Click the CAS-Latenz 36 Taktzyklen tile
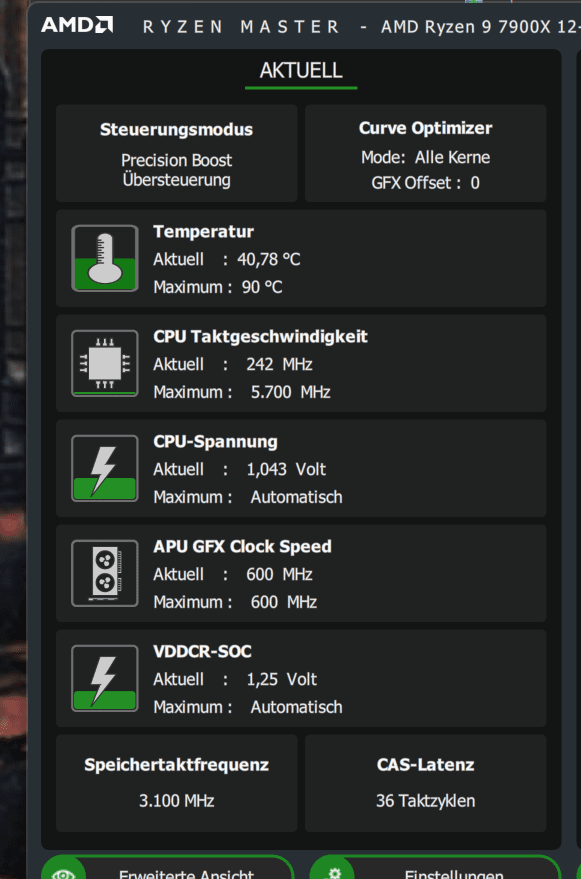The height and width of the screenshot is (879, 581). (x=426, y=783)
